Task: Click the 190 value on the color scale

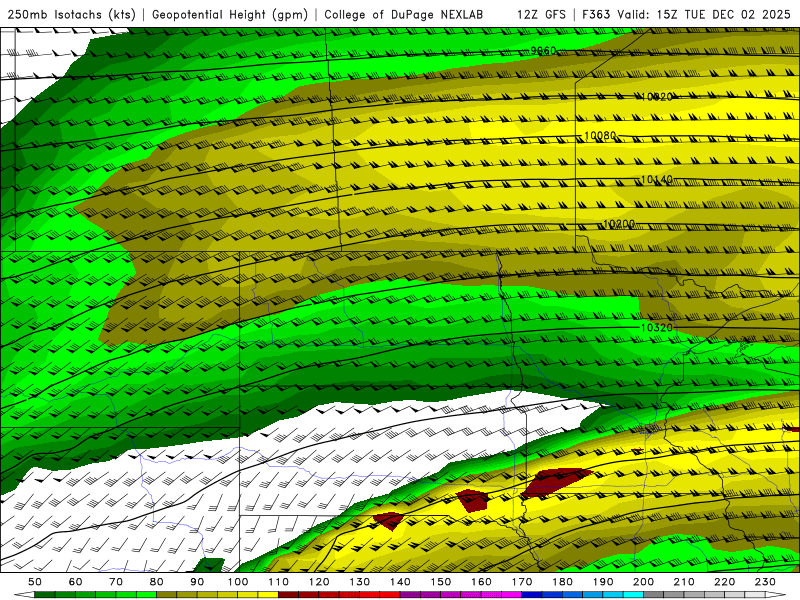Action: tap(603, 582)
